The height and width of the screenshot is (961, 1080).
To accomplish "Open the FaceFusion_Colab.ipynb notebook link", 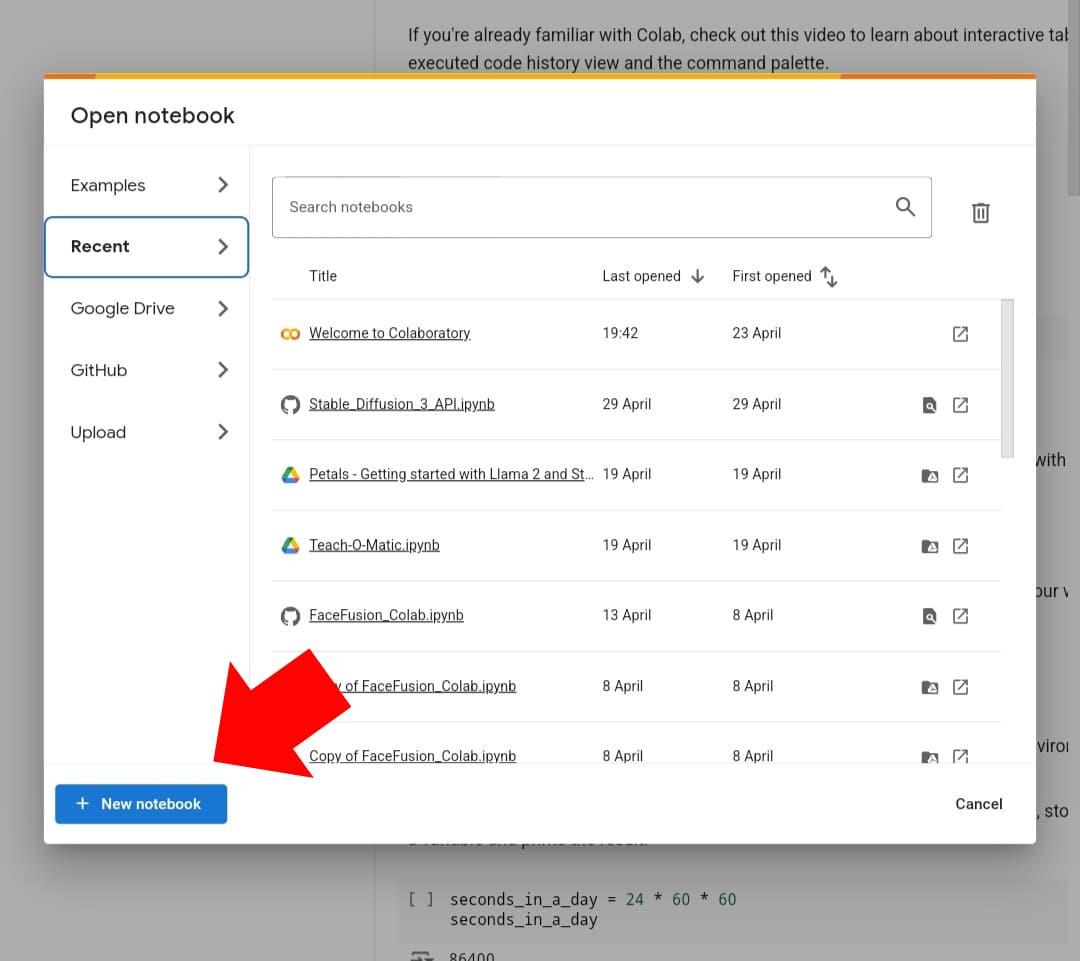I will point(386,616).
